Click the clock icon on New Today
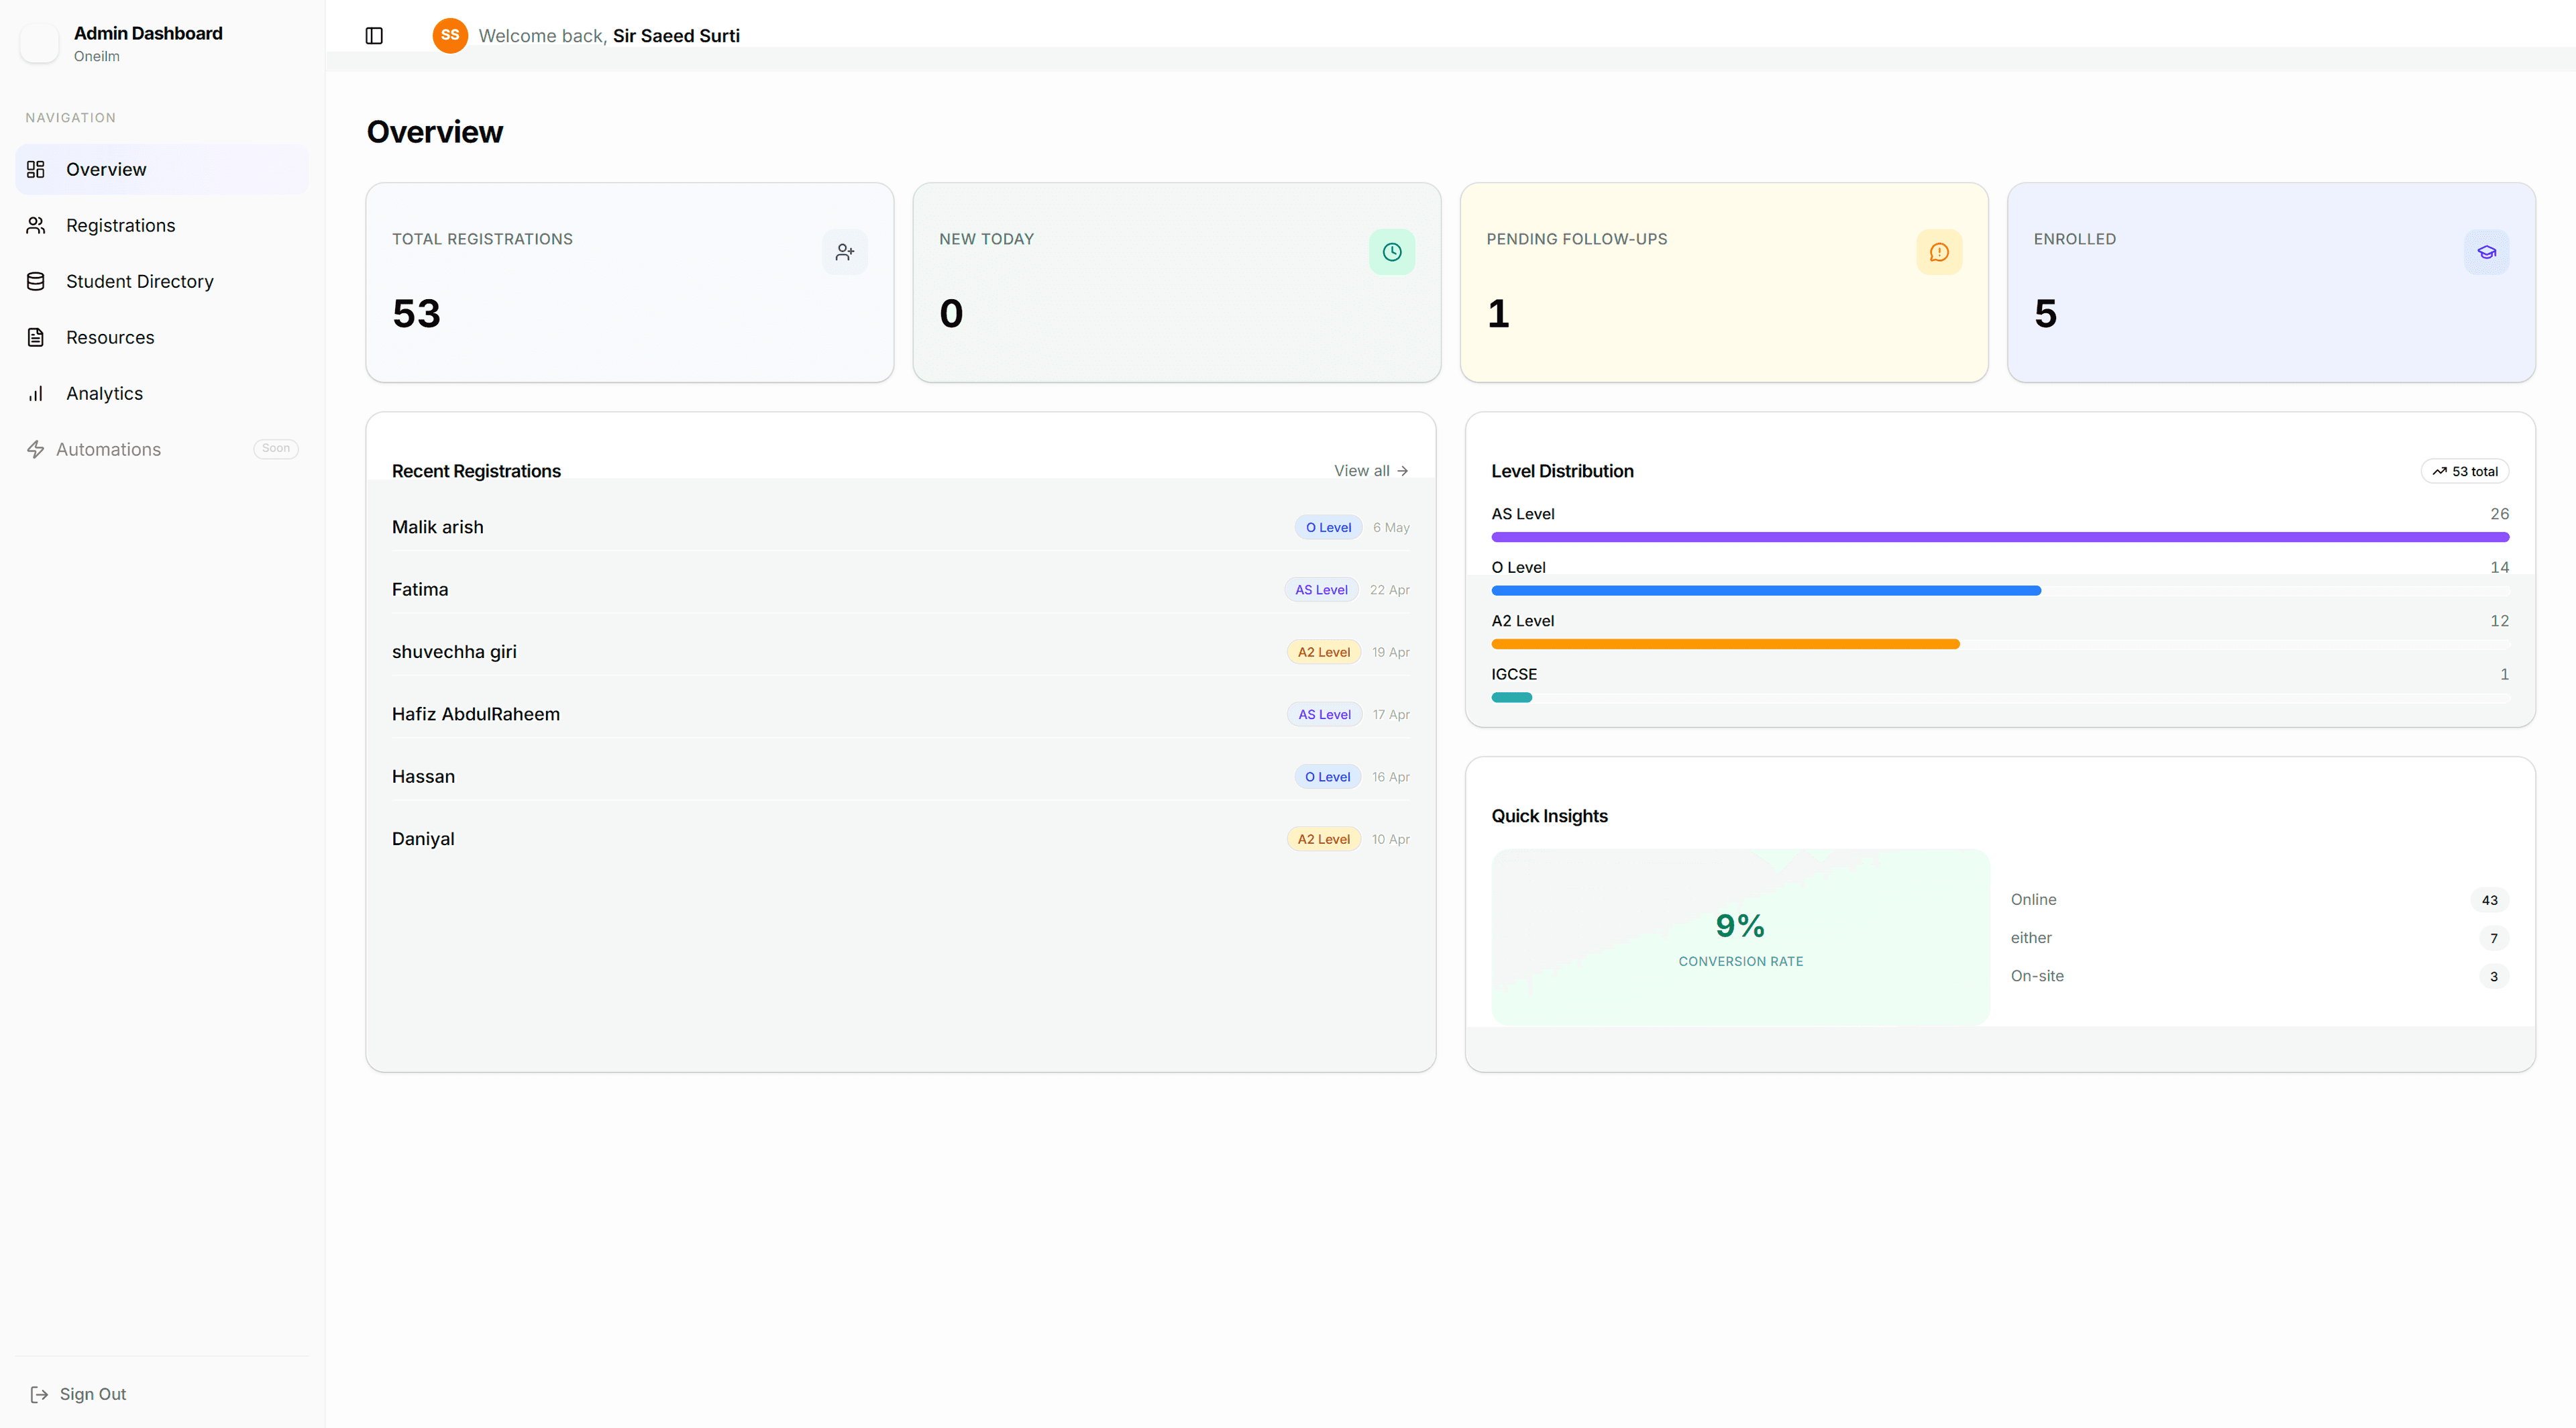This screenshot has width=2576, height=1428. point(1392,252)
